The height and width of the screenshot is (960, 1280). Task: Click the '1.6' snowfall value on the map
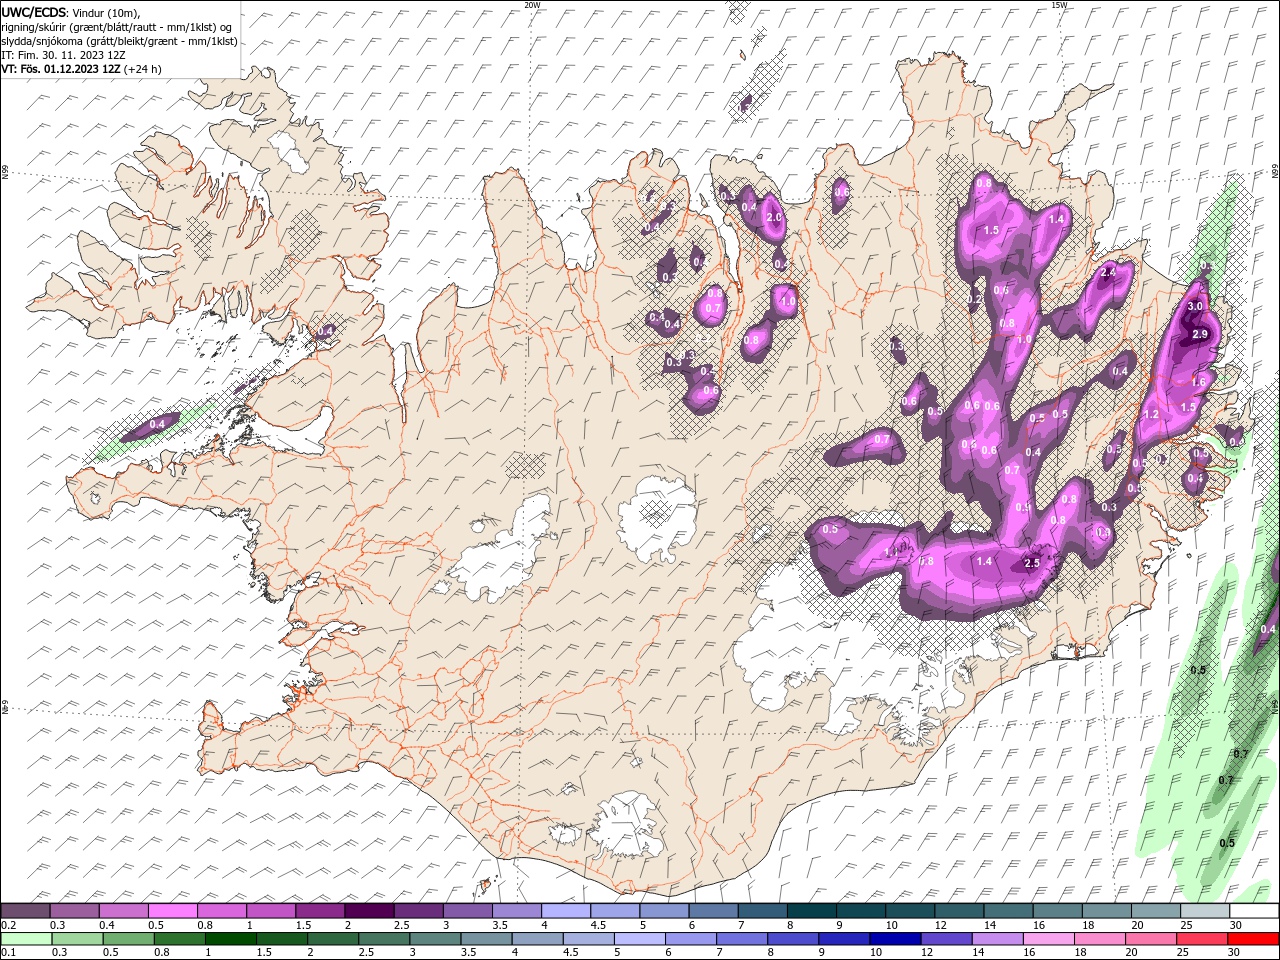1200,382
